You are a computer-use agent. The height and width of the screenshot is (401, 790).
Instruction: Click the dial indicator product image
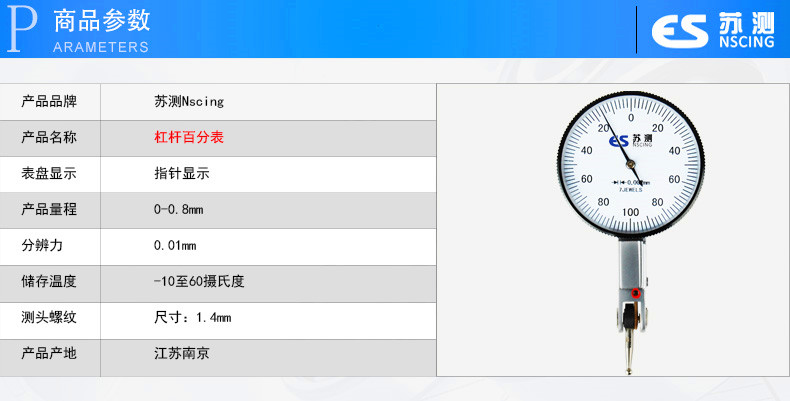click(631, 233)
